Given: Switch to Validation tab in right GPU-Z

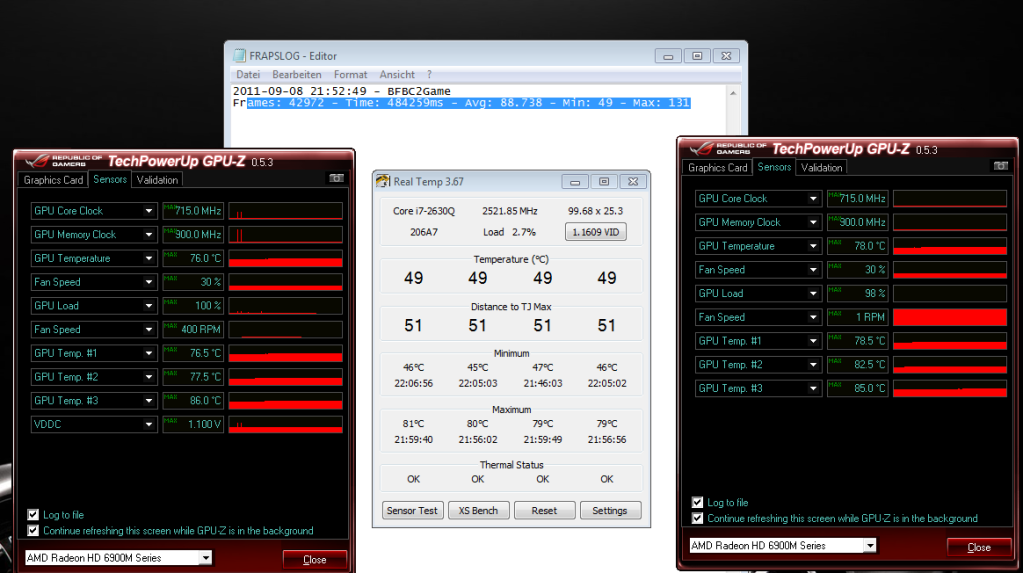Looking at the screenshot, I should point(821,168).
